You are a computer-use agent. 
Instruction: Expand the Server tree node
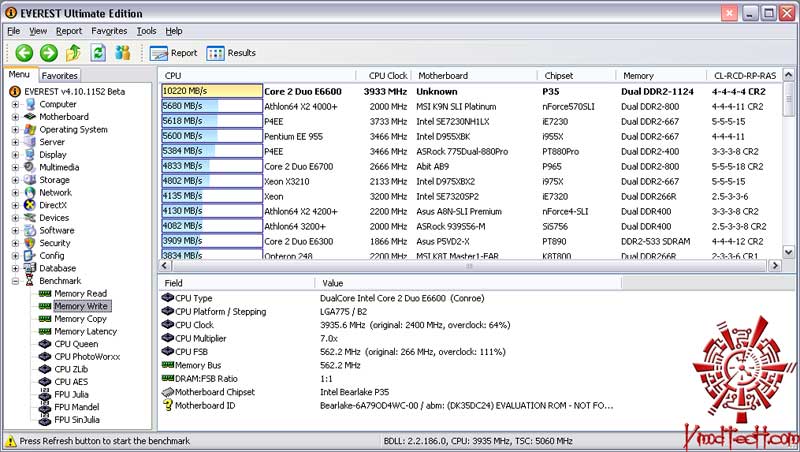coord(15,142)
